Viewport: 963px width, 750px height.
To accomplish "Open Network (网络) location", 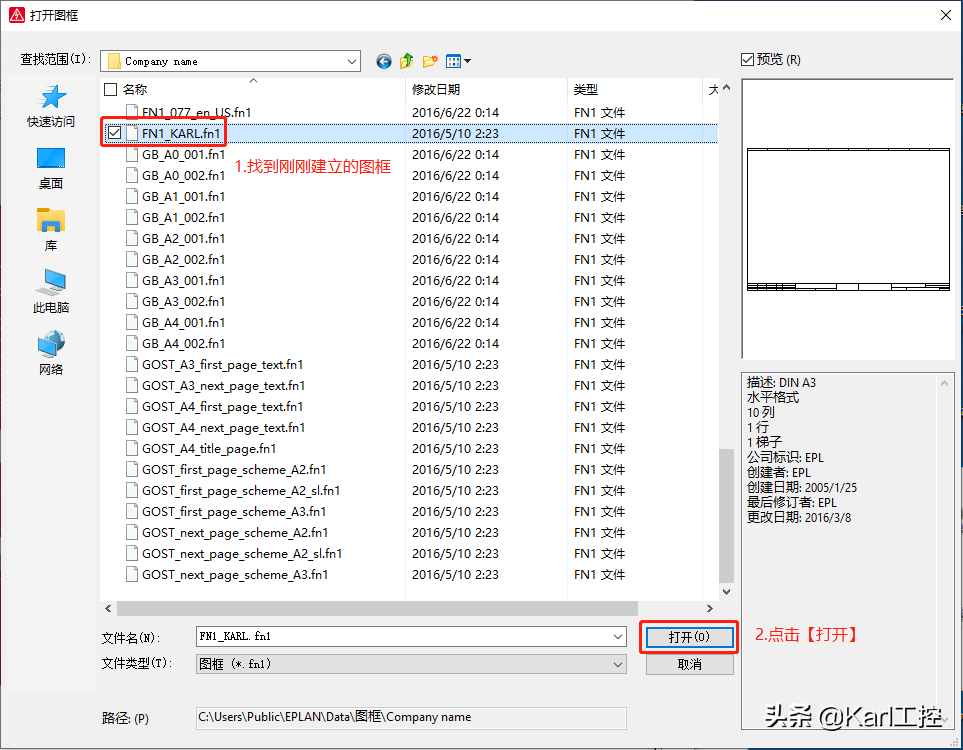I will [50, 354].
